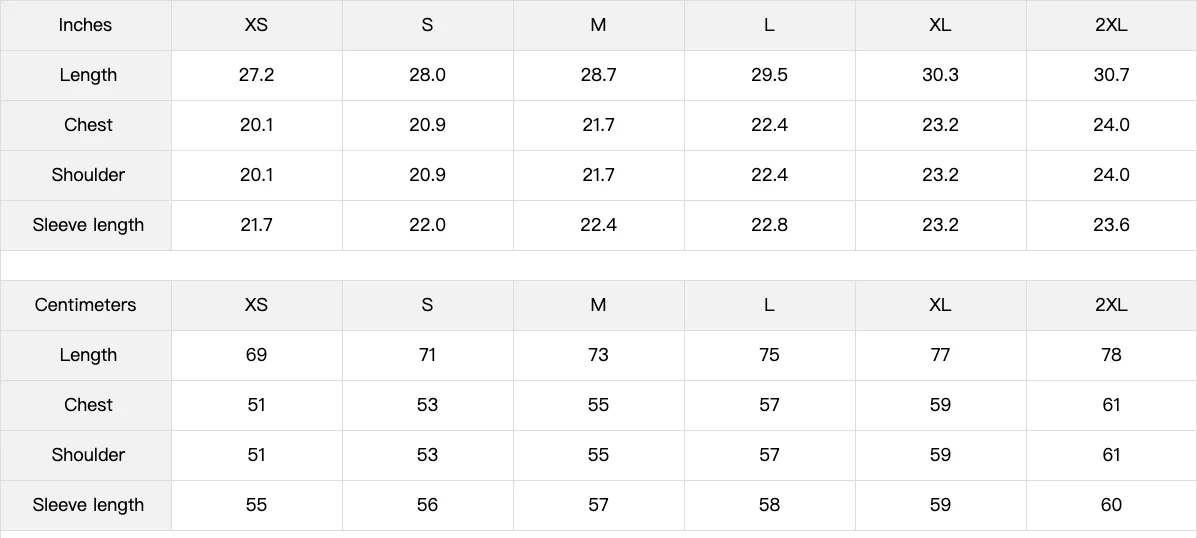Click the 22.8 sleeve length value
1197x538 pixels.
pos(769,225)
